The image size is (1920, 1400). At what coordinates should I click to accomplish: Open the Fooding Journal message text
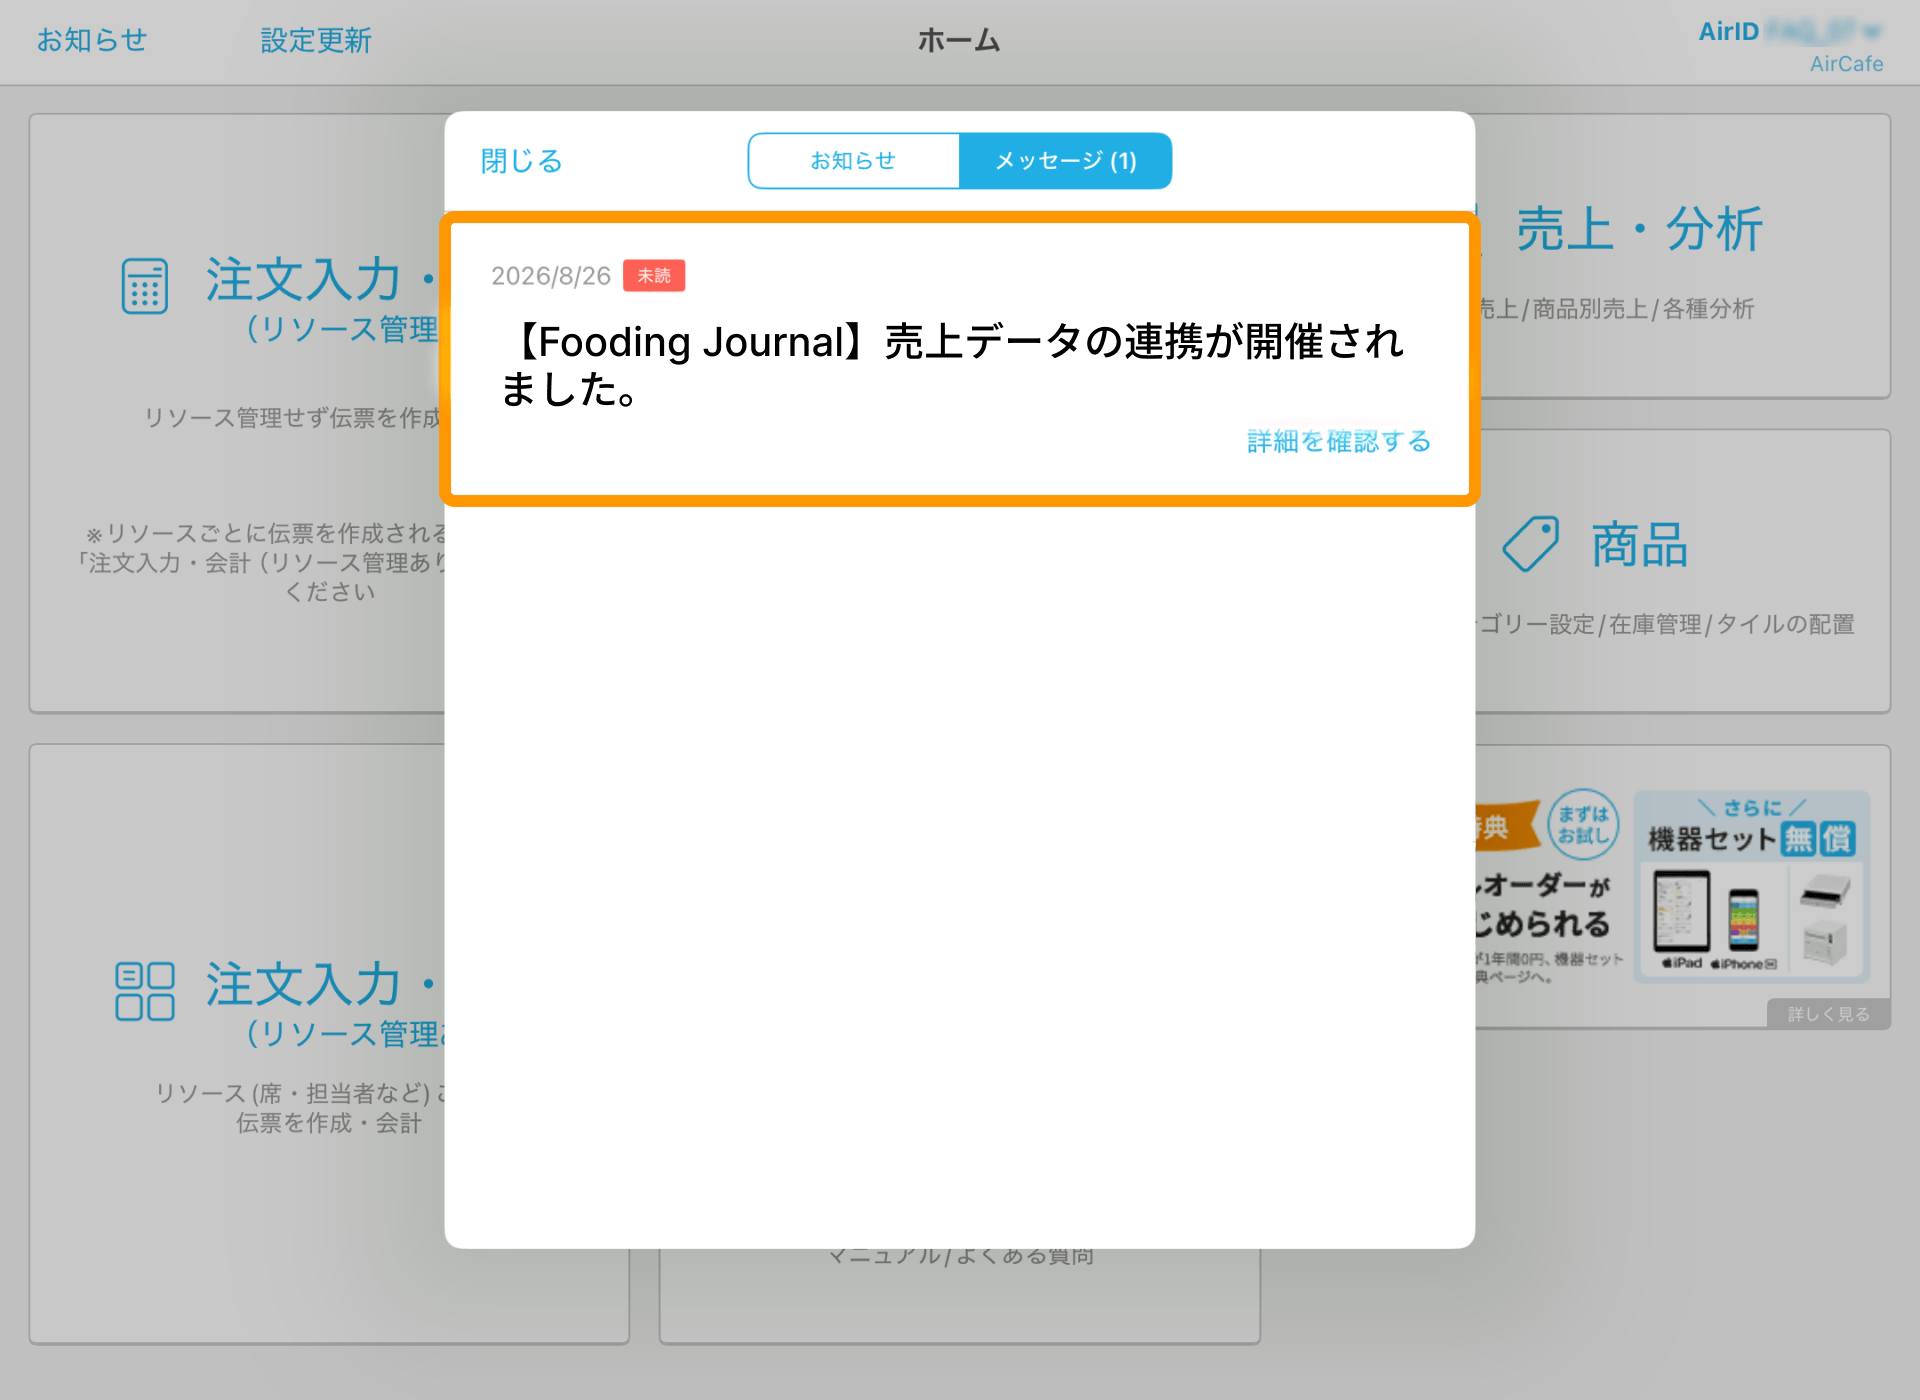(952, 365)
